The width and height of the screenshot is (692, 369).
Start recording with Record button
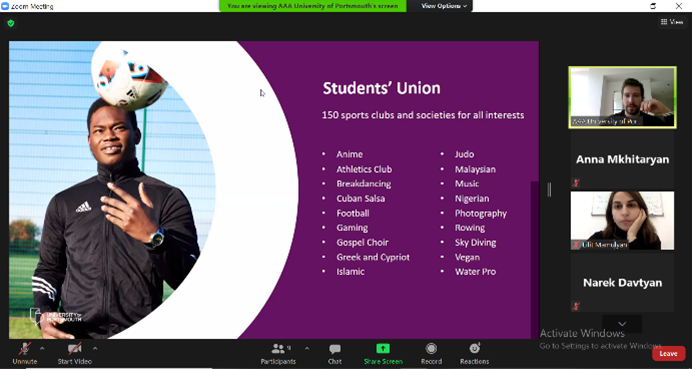point(431,353)
